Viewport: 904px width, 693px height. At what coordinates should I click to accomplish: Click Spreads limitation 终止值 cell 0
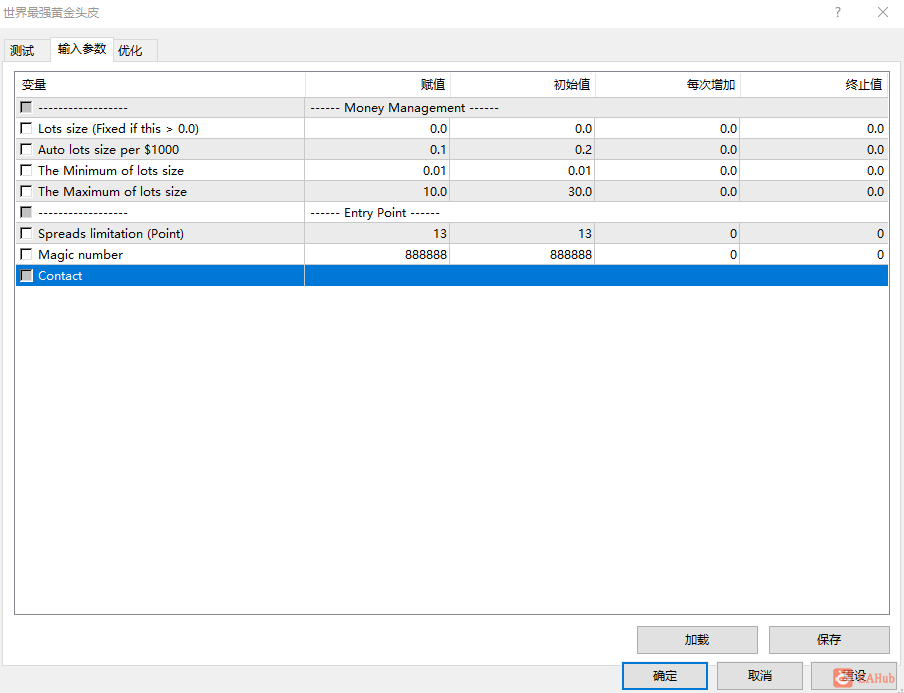point(815,233)
